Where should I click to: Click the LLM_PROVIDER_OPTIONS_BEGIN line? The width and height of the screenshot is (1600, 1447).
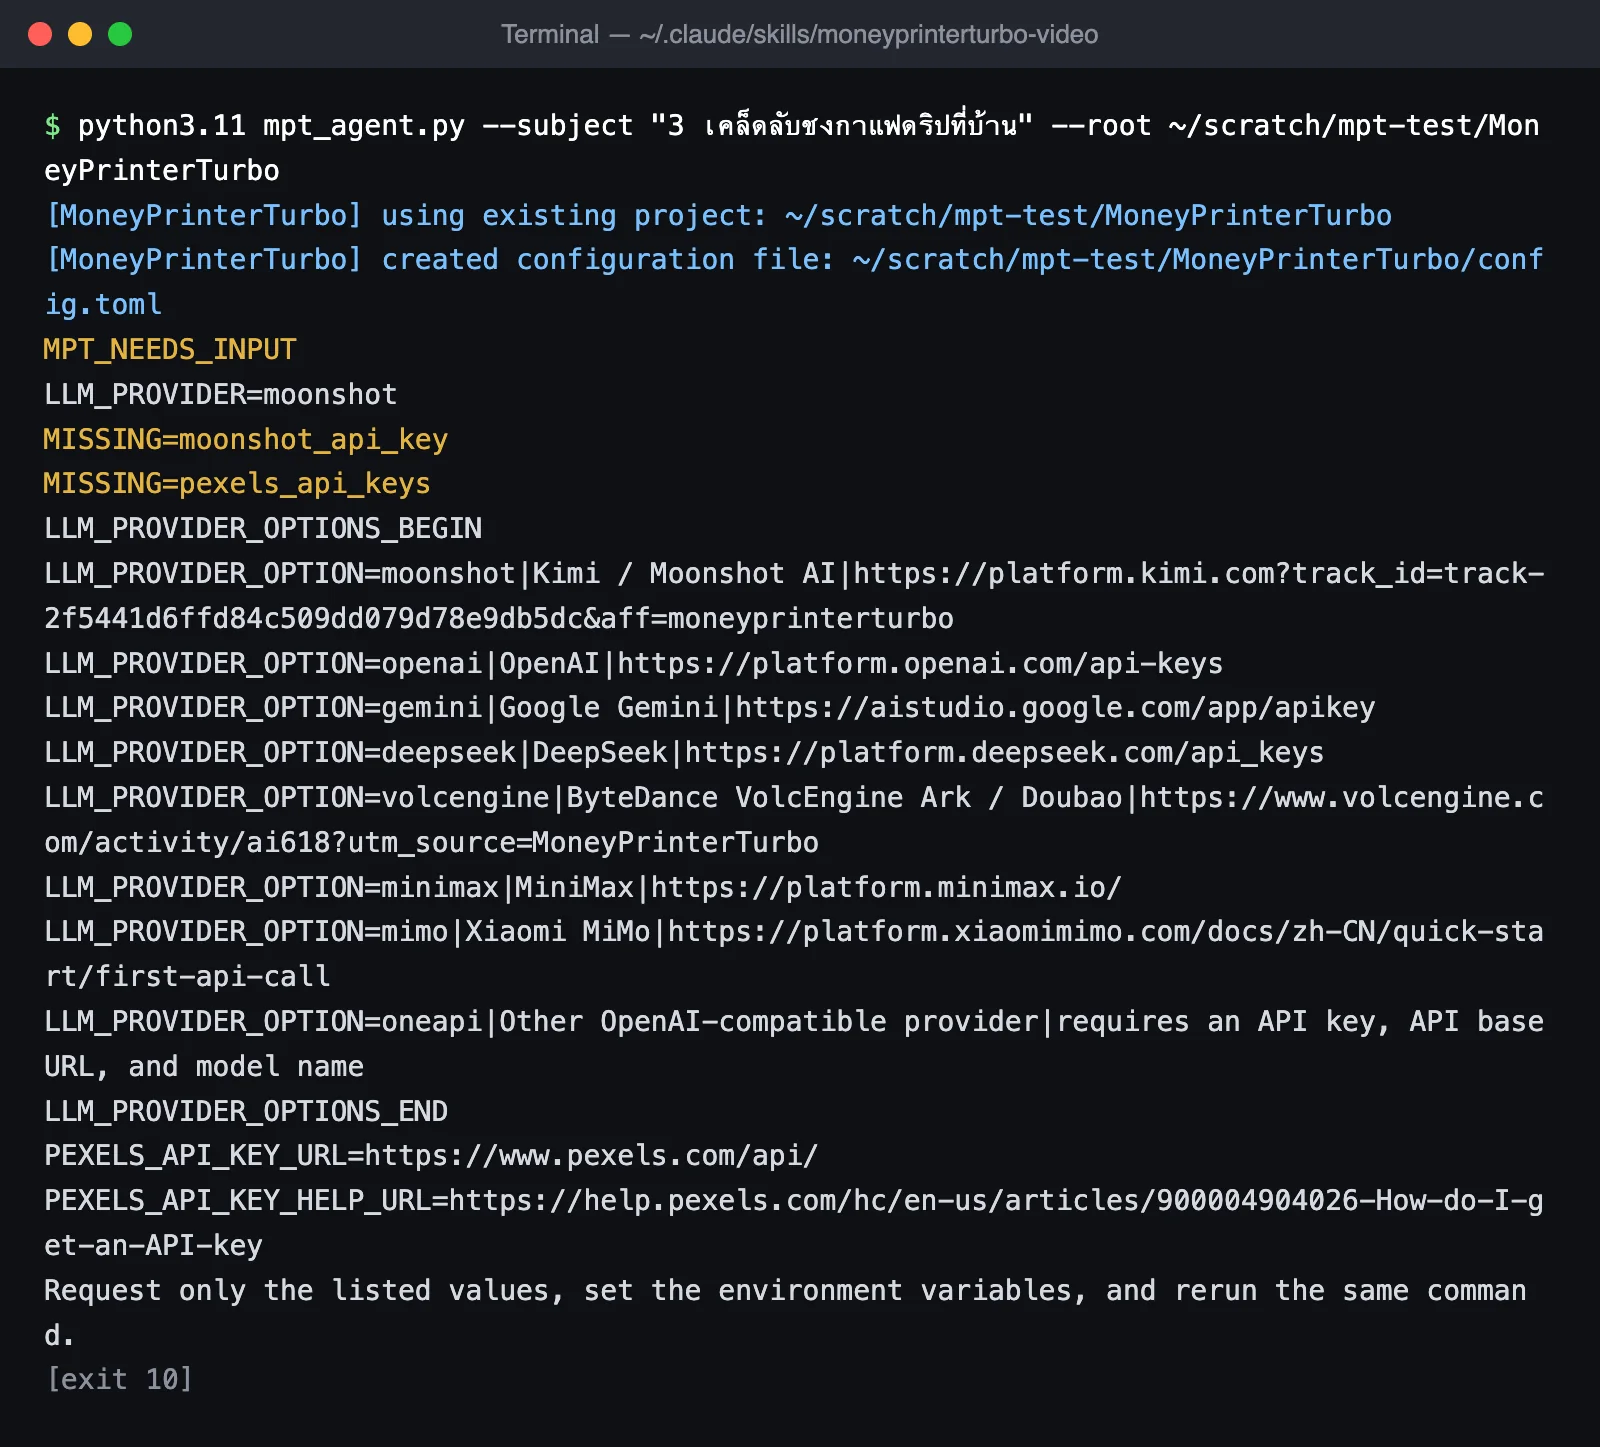click(x=263, y=528)
